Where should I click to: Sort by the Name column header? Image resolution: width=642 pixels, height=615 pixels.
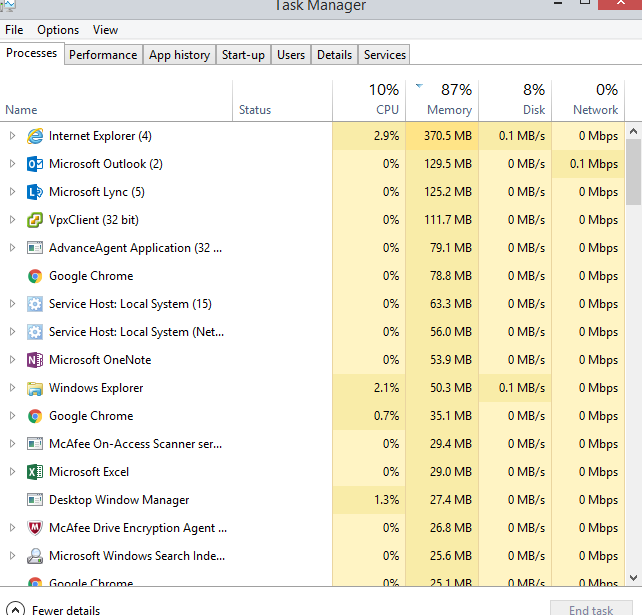[116, 101]
